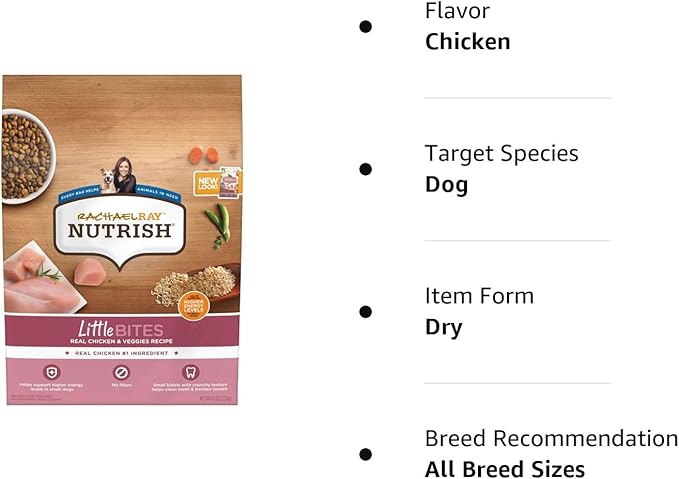Click the Little Bites product name on bag

pyautogui.click(x=122, y=328)
